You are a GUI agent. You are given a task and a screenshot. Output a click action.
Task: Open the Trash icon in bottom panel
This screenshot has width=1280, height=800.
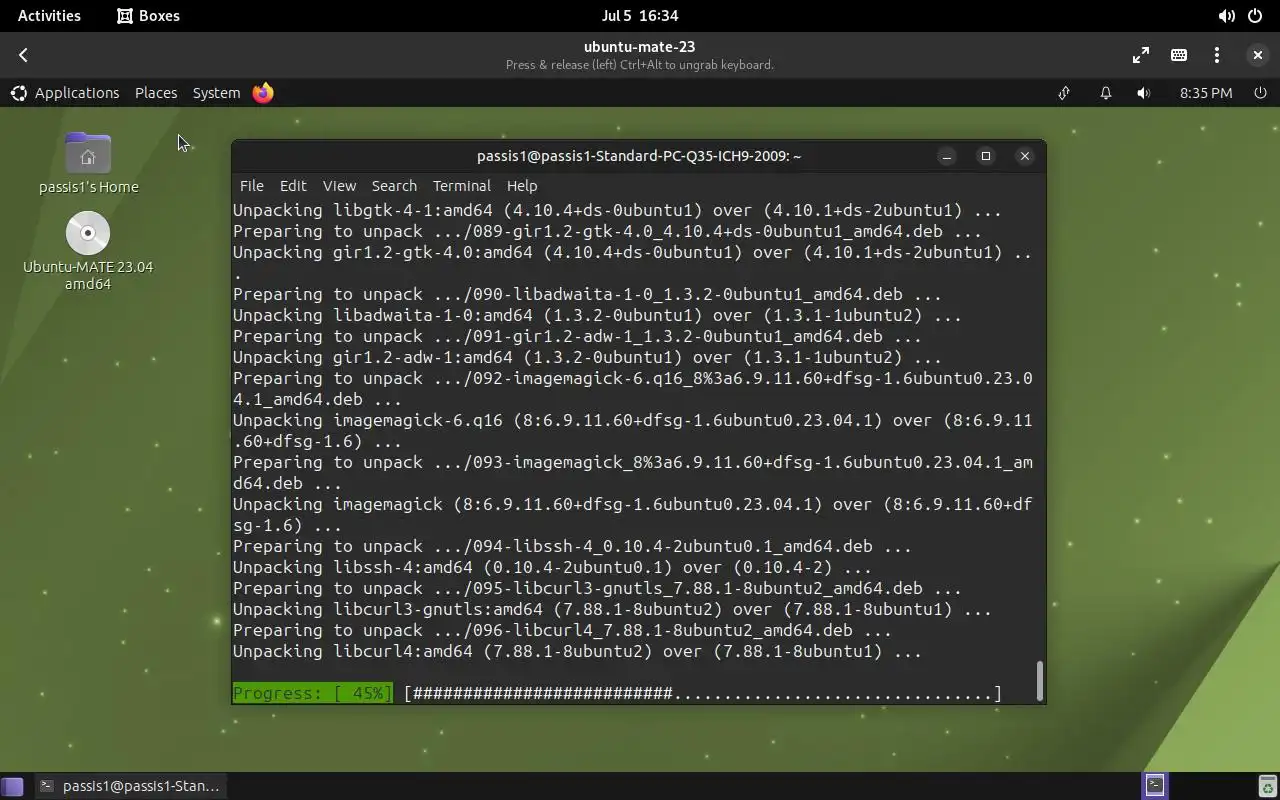tap(1267, 786)
